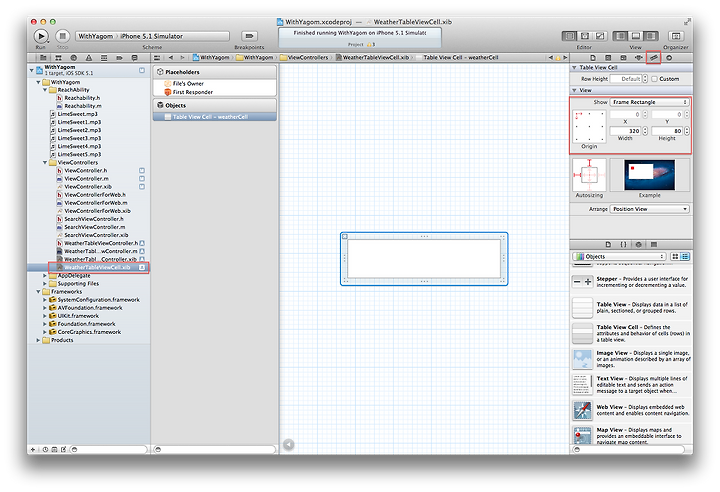Toggle Breakpoints in the toolbar

pos(249,36)
